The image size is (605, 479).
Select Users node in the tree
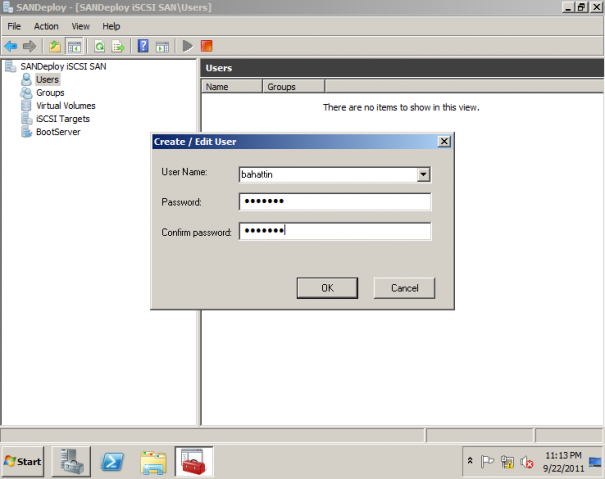pyautogui.click(x=47, y=80)
